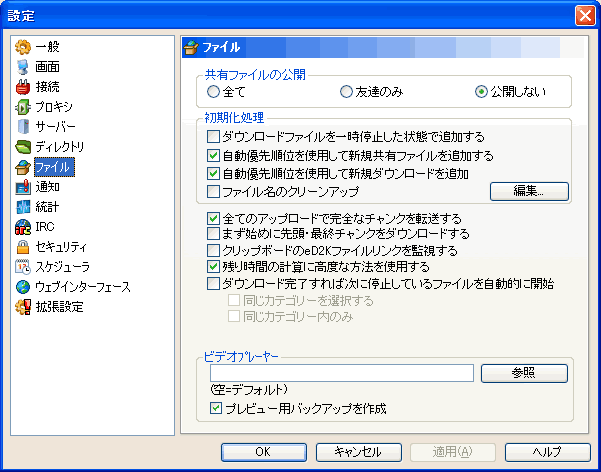Open the 接続 settings page
This screenshot has width=601, height=472.
click(x=48, y=87)
